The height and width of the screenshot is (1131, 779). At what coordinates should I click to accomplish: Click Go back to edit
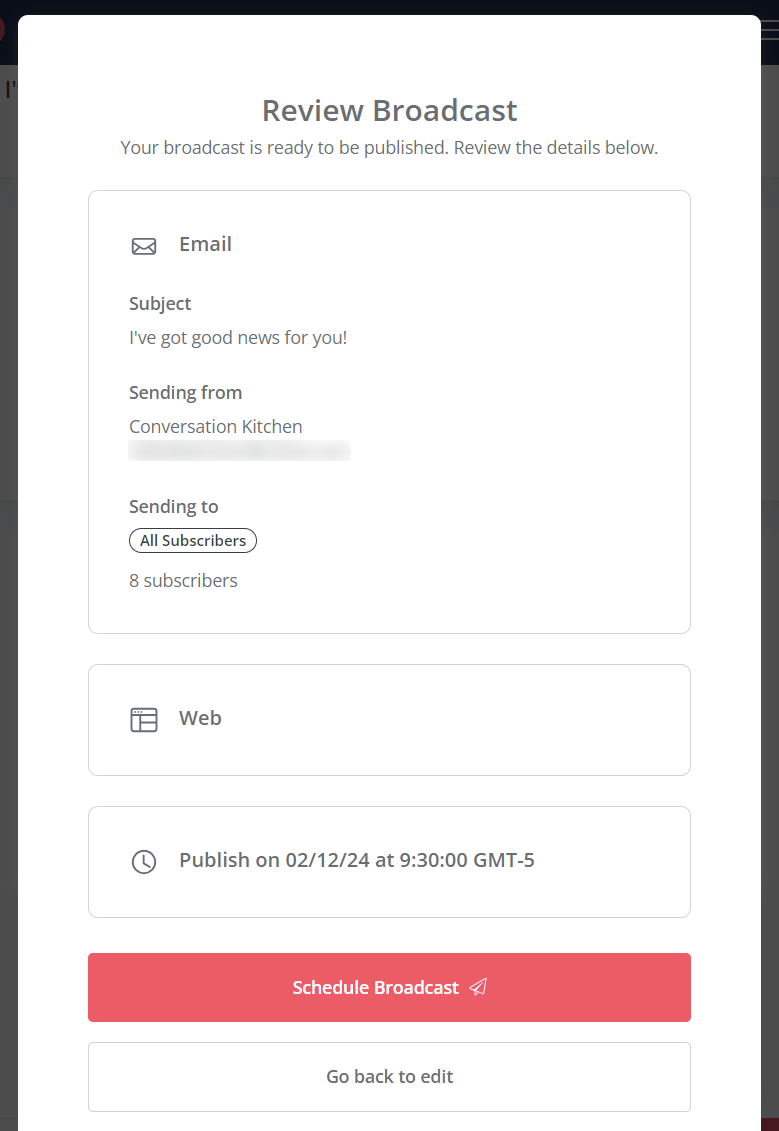(x=389, y=1076)
